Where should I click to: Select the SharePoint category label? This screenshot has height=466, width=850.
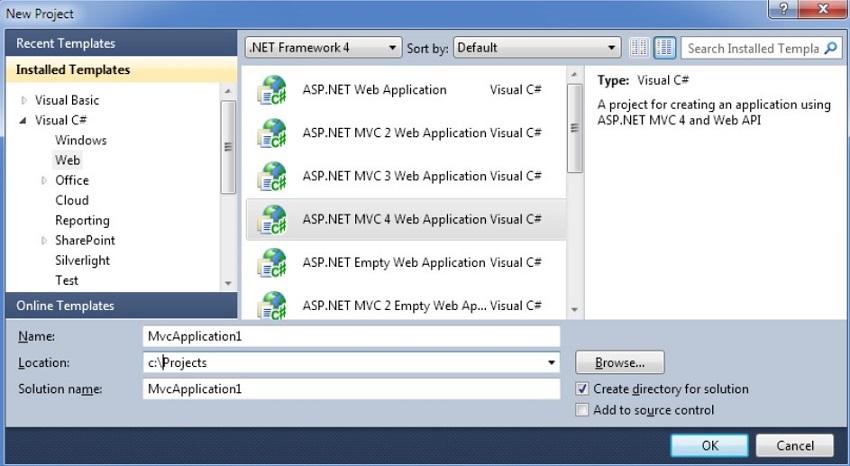tap(85, 241)
